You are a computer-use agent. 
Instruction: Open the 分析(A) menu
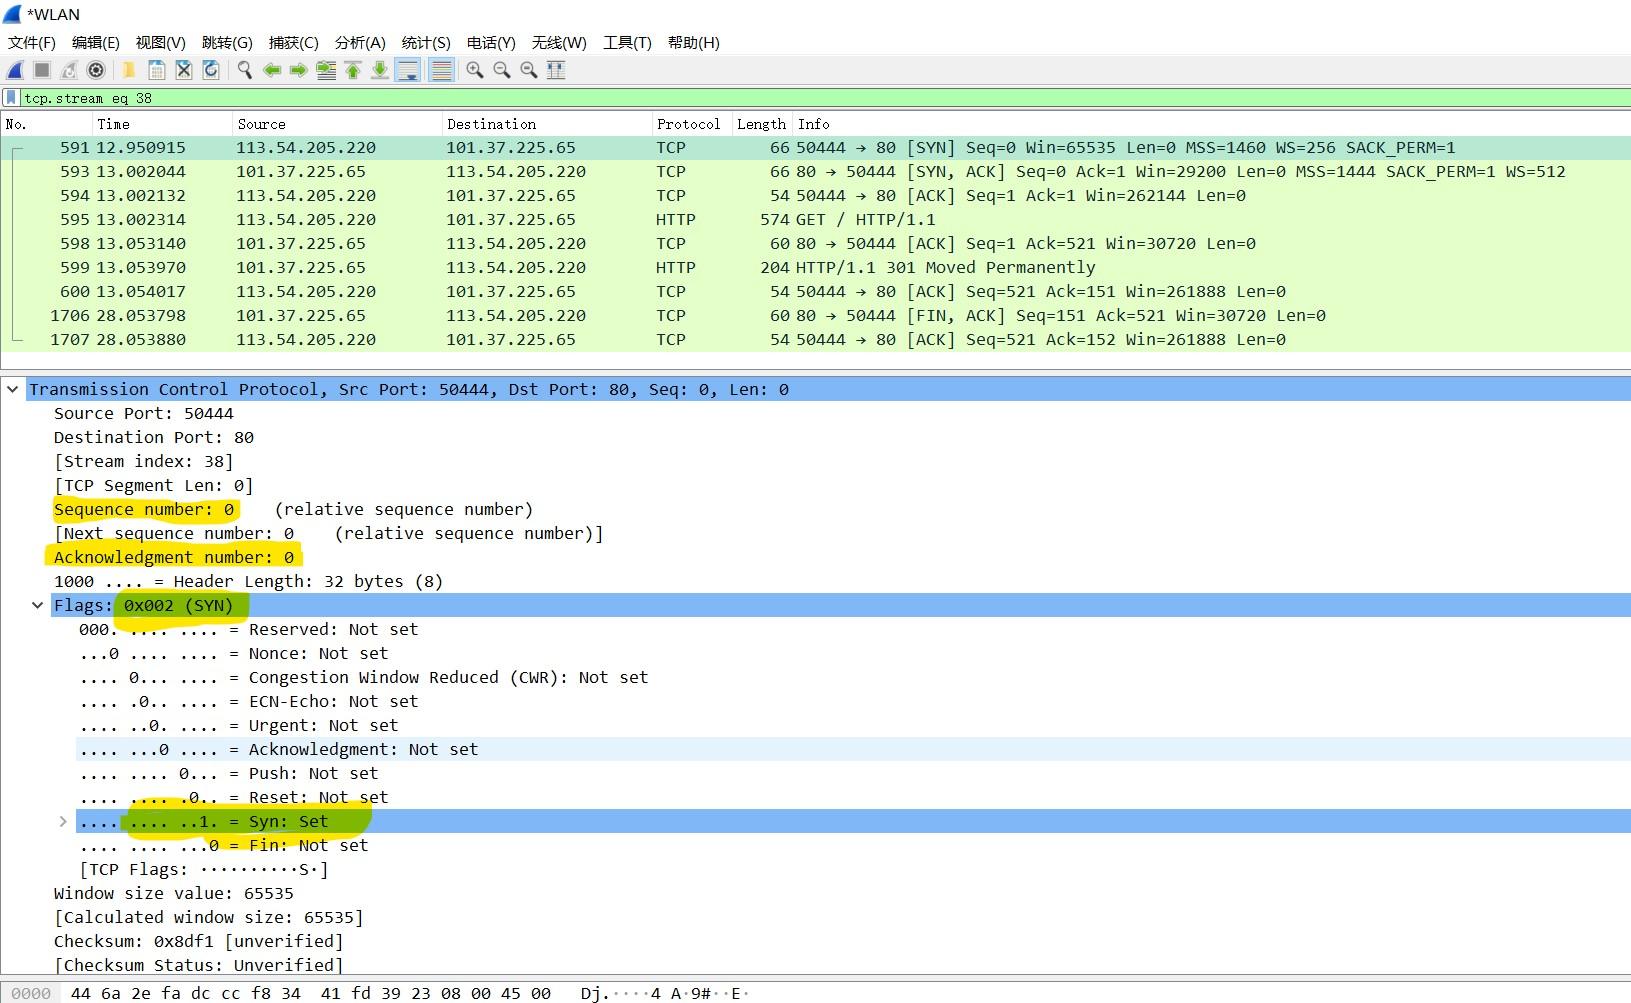[x=359, y=42]
